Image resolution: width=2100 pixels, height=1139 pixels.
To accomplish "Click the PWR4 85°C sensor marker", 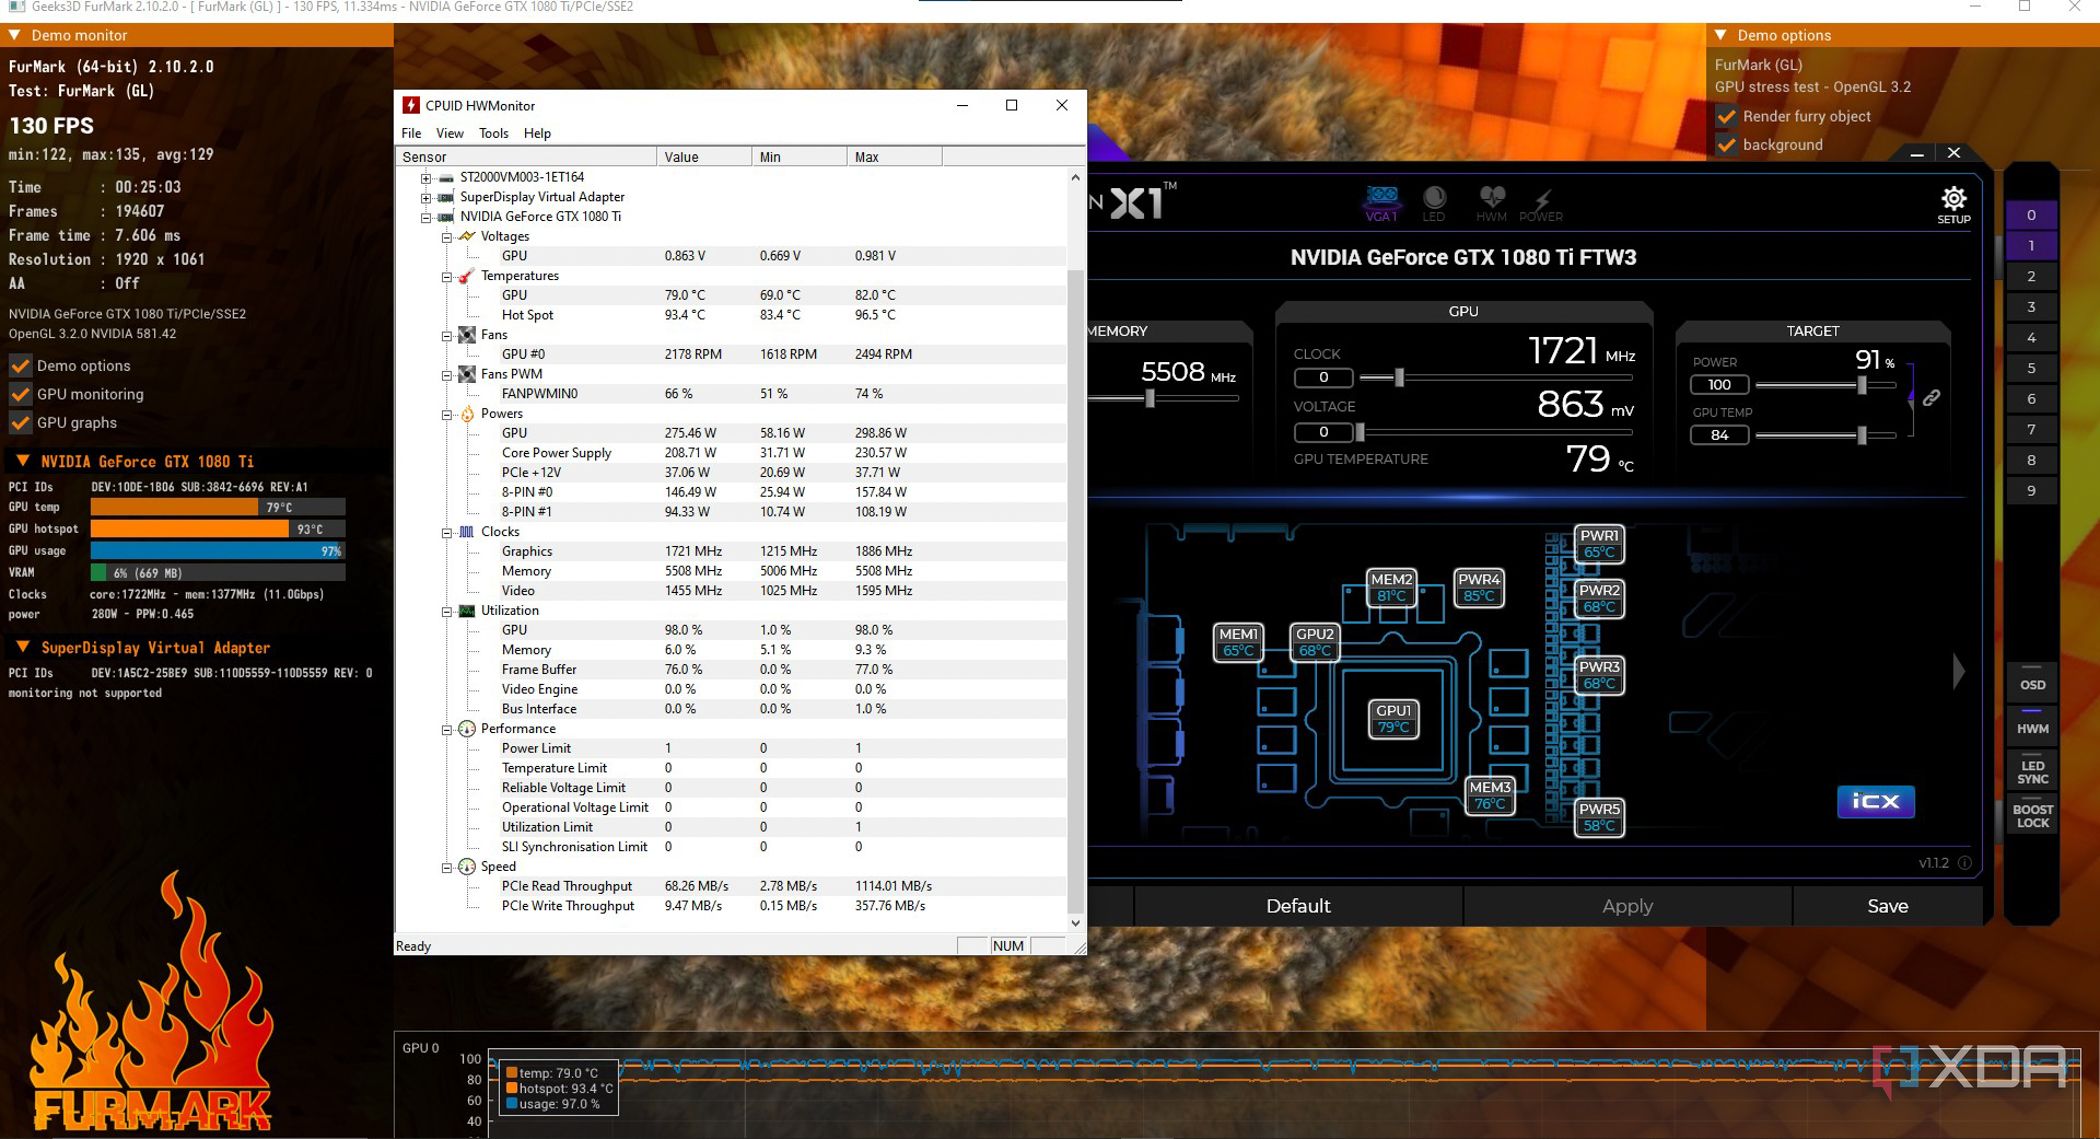I will [1479, 587].
